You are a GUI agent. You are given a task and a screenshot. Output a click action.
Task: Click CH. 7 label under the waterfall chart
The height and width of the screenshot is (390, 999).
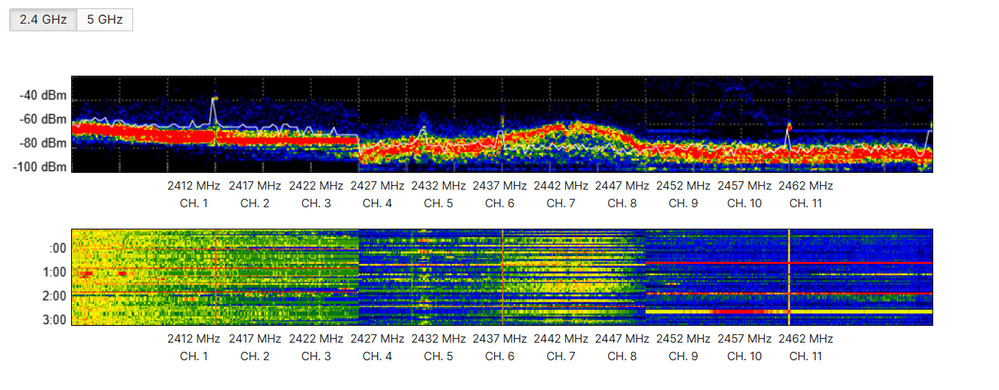[561, 356]
